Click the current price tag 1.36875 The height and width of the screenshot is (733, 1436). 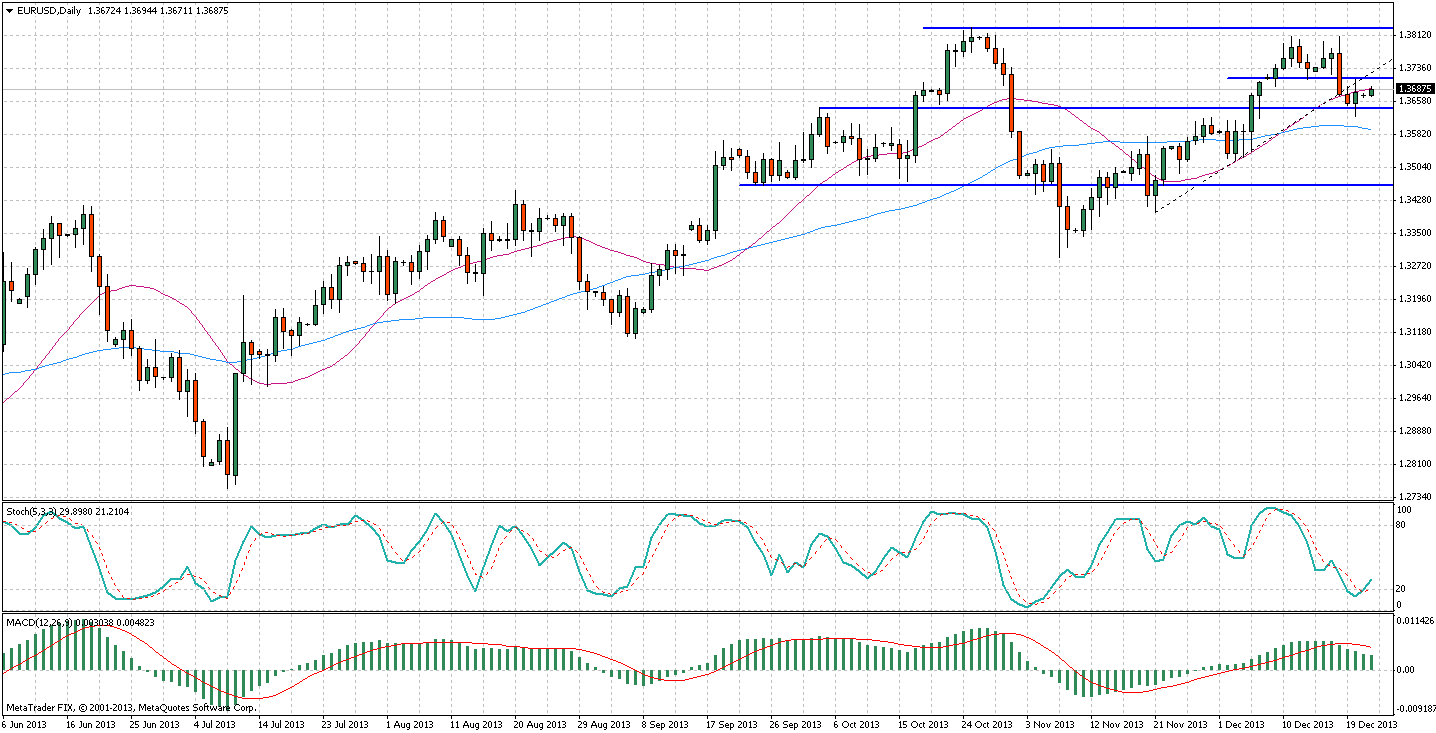1414,89
